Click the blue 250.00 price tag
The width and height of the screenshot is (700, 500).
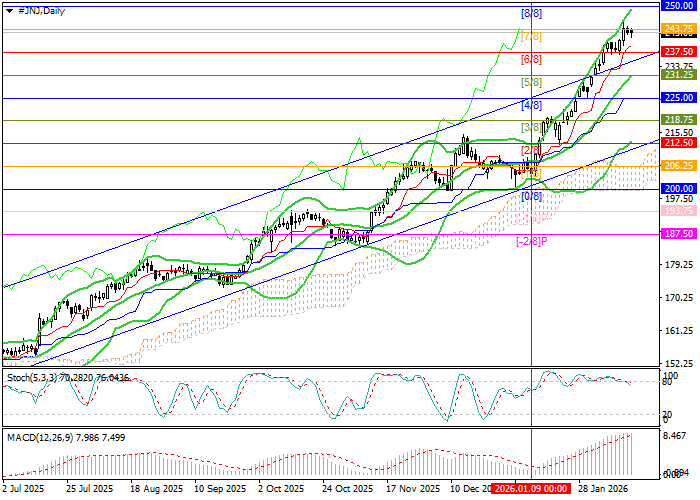pyautogui.click(x=679, y=5)
